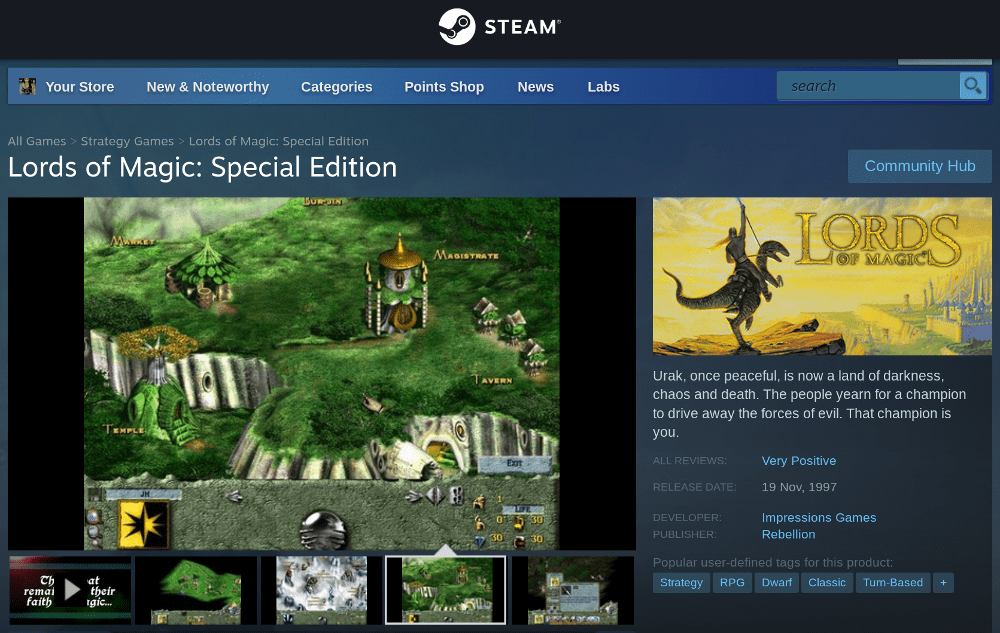Viewport: 1000px width, 633px height.
Task: Click the search magnifier icon
Action: click(x=972, y=86)
